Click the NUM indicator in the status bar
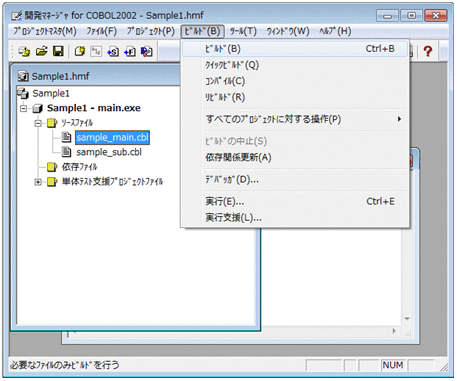 (393, 365)
